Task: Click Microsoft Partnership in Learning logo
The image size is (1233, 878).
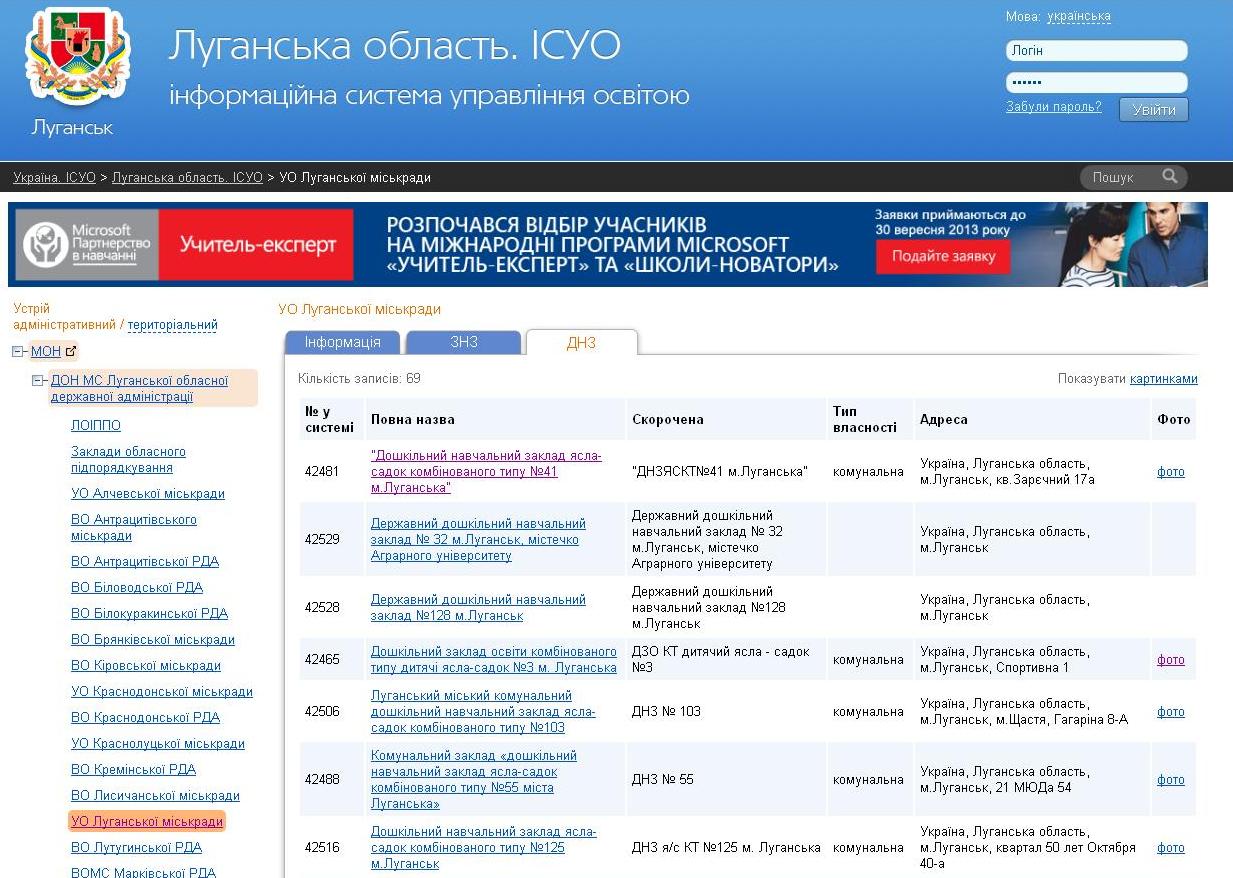Action: click(x=85, y=245)
